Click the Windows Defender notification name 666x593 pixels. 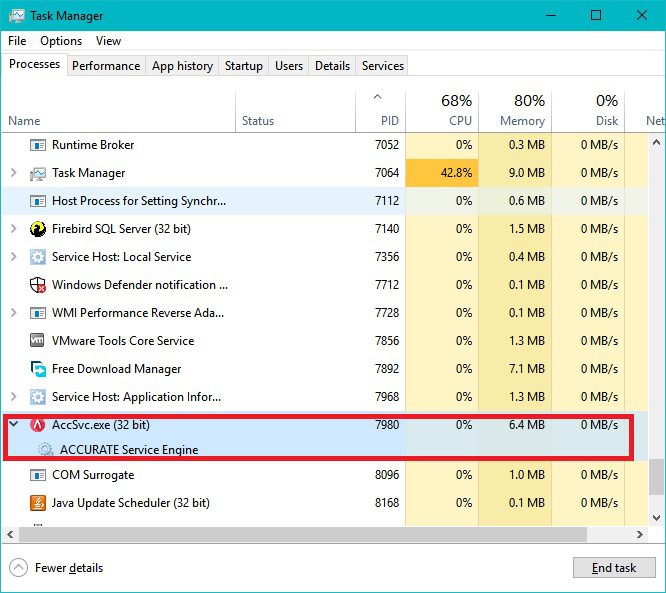pyautogui.click(x=140, y=285)
